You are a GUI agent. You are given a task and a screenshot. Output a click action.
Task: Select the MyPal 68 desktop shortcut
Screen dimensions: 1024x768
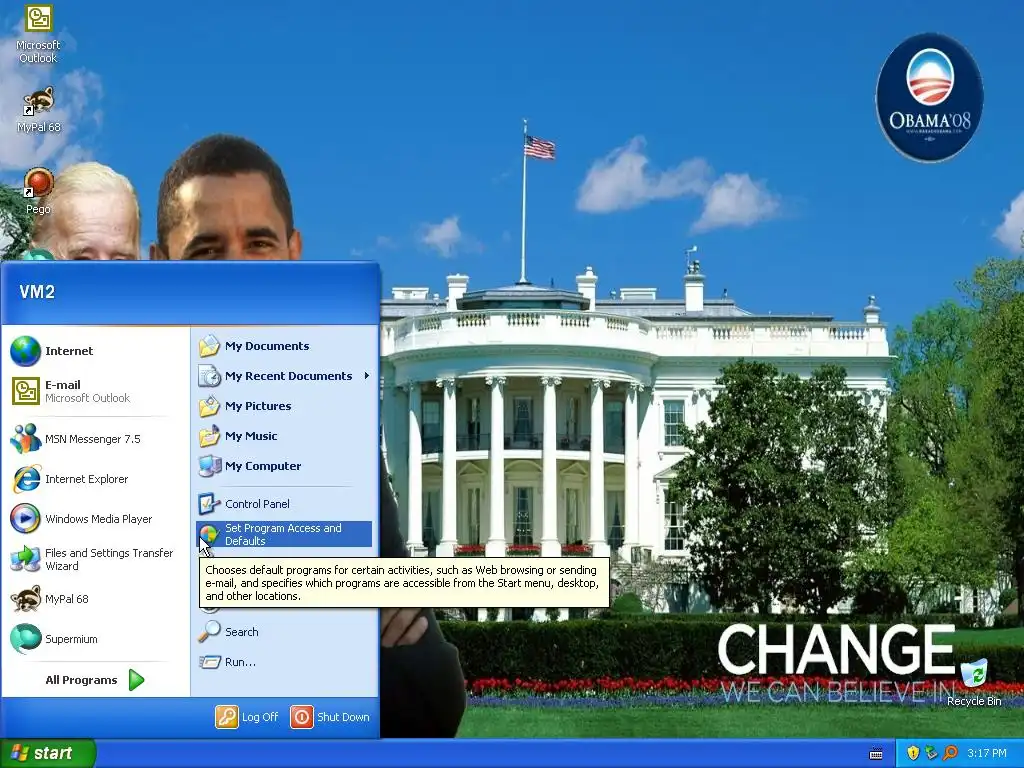38,110
